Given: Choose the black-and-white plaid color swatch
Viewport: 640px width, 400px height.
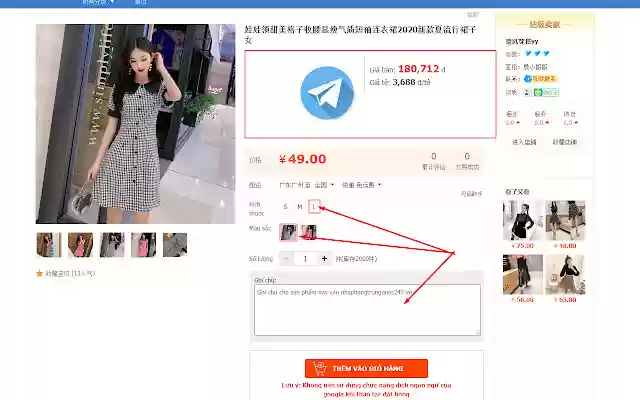Looking at the screenshot, I should [x=288, y=232].
